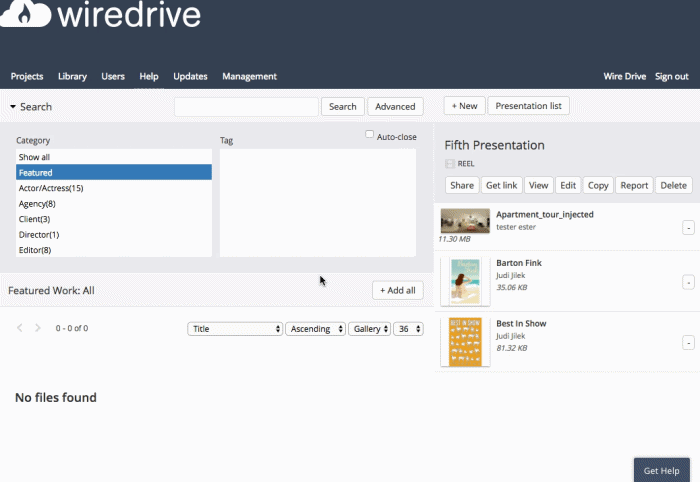This screenshot has width=700, height=482.
Task: Open the presentation Report
Action: coord(634,185)
